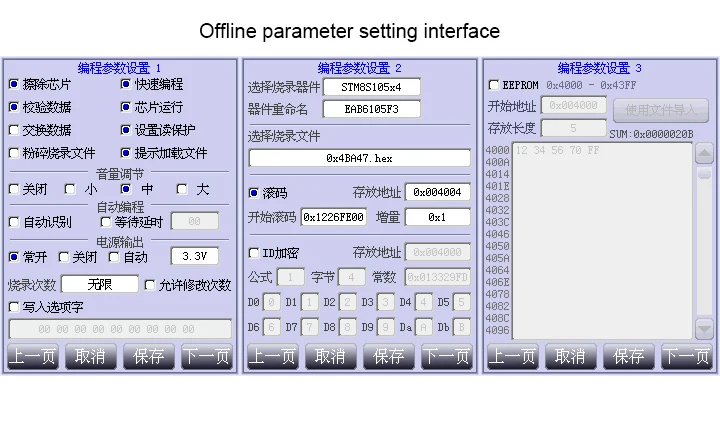Enable 允许修改次数 allow modify count

(150, 285)
